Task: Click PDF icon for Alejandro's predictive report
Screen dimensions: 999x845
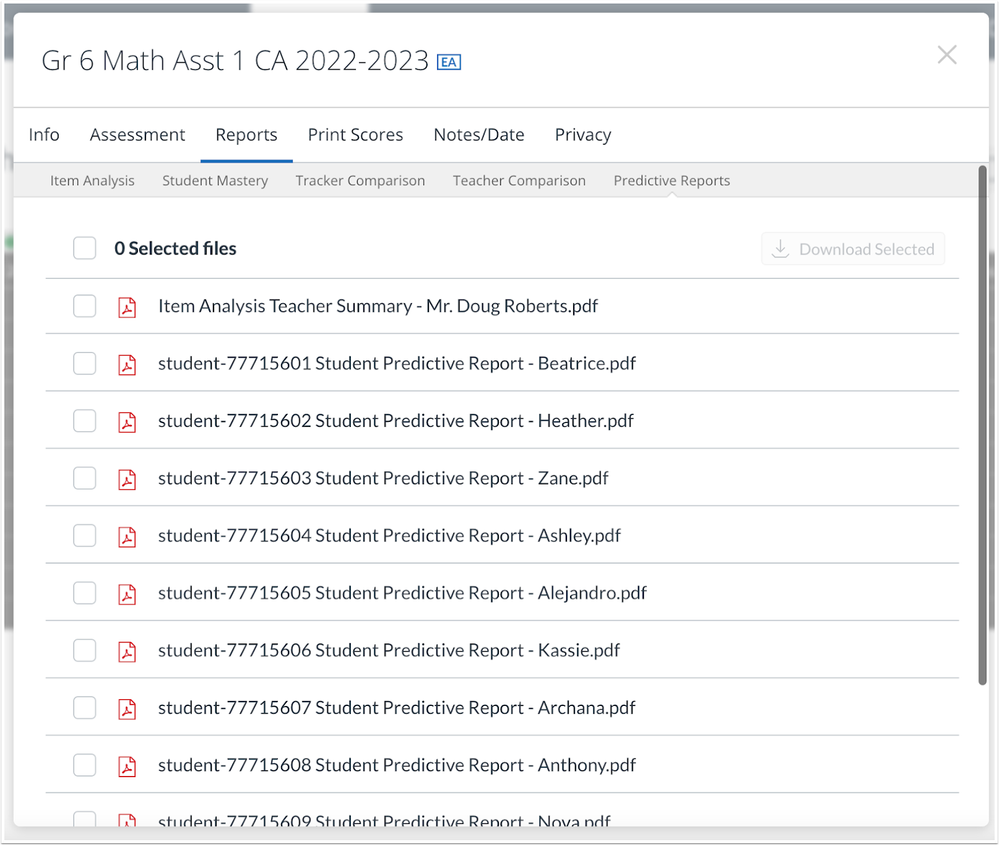Action: 127,593
